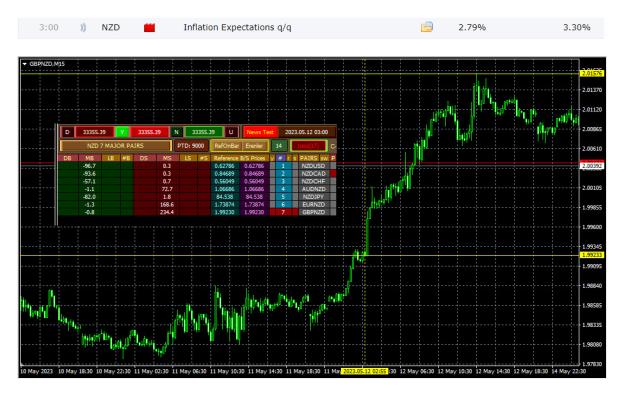This screenshot has height=397, width=625.
Task: Select the NZDCHF pair row
Action: point(313,181)
